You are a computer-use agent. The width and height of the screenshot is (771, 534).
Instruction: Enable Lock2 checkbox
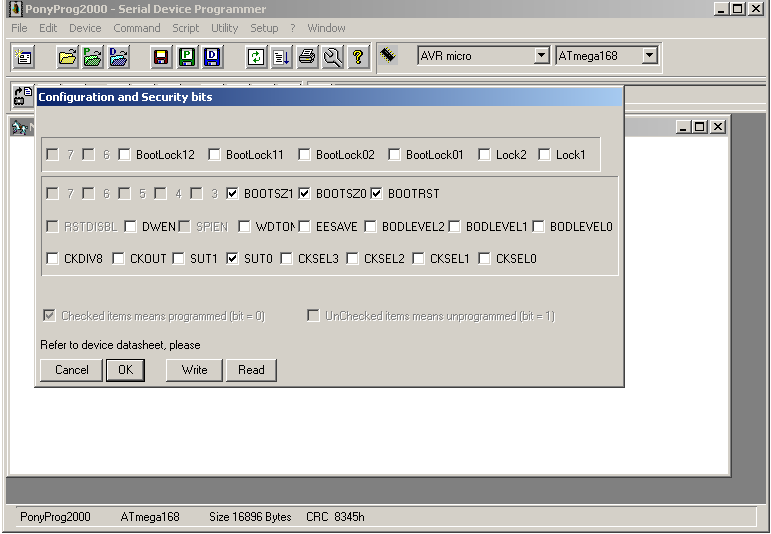(484, 155)
